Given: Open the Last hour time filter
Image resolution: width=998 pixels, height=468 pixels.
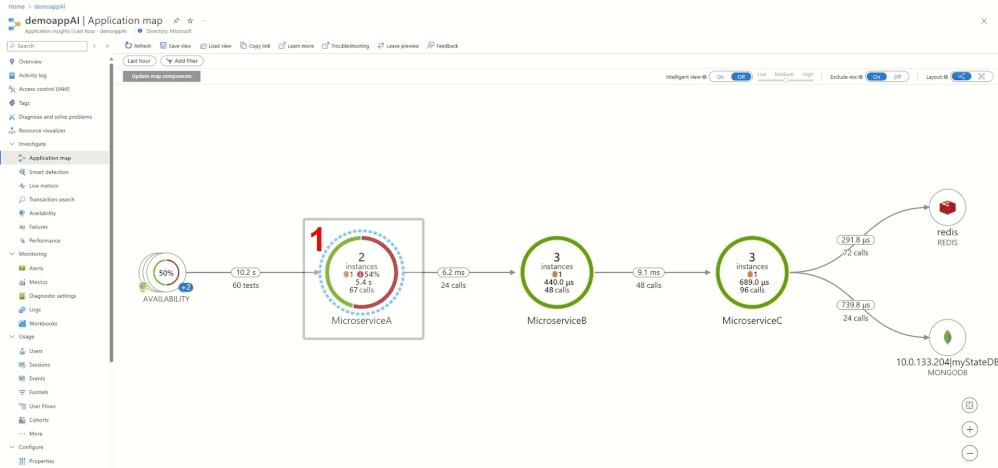Looking at the screenshot, I should coord(139,61).
